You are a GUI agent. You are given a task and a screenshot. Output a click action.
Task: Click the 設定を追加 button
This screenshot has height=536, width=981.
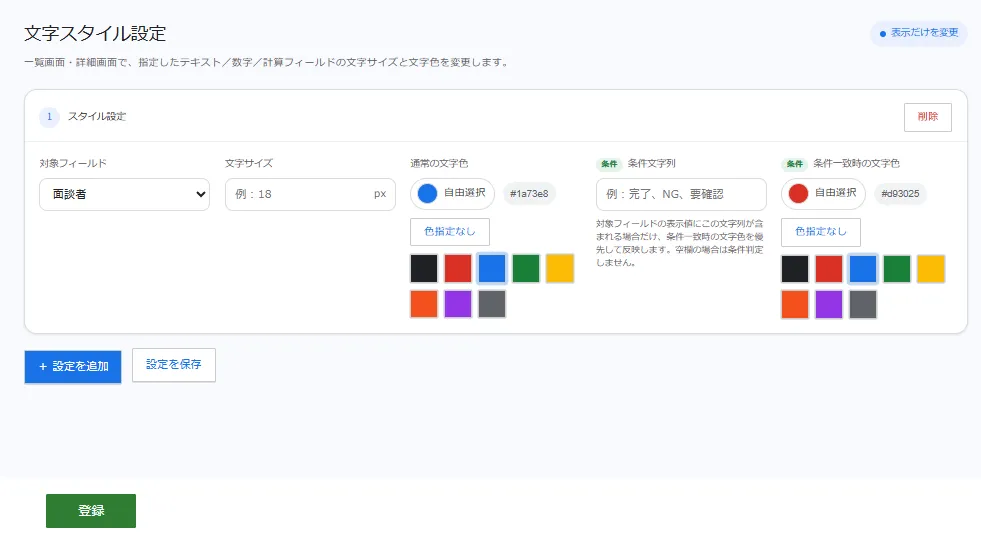pos(73,367)
